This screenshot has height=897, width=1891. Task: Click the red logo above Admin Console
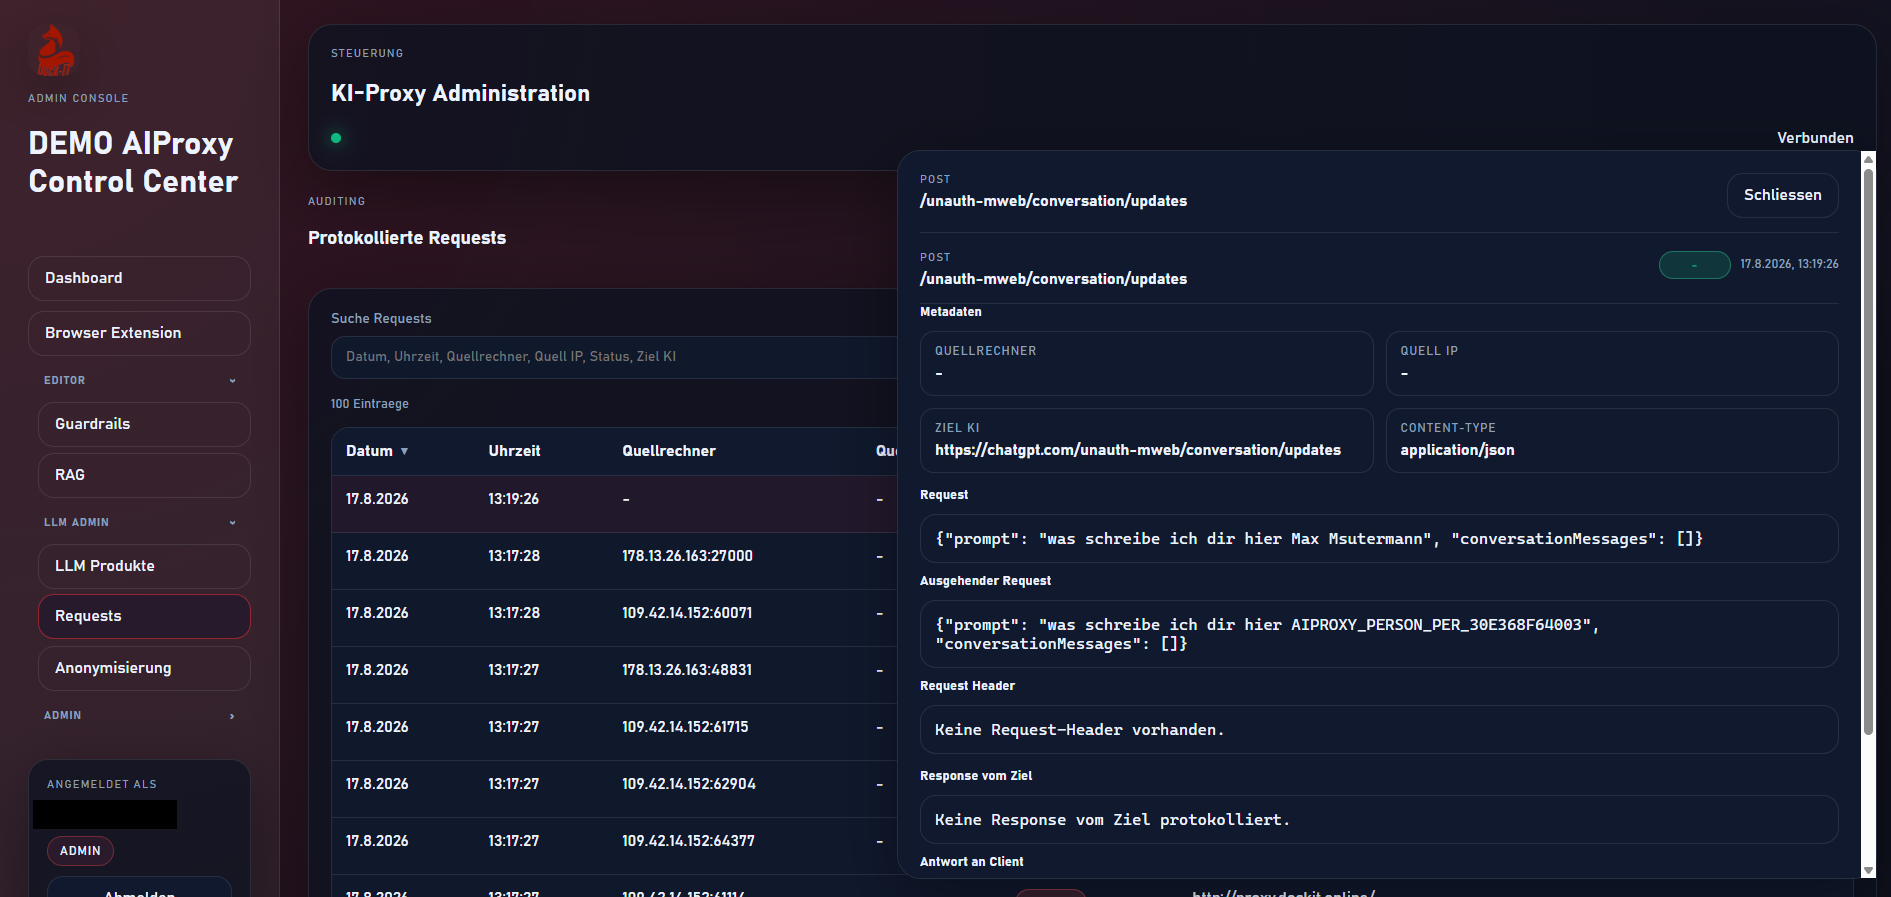click(55, 51)
